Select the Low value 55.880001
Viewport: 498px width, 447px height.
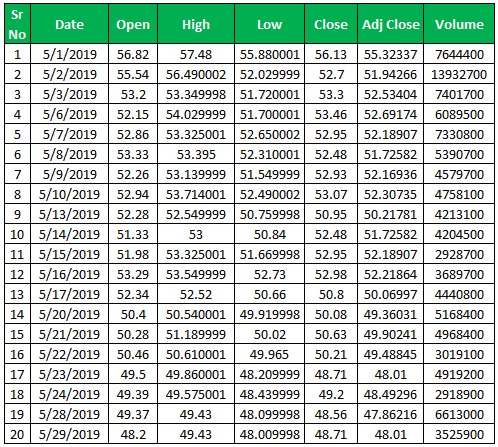(x=269, y=54)
